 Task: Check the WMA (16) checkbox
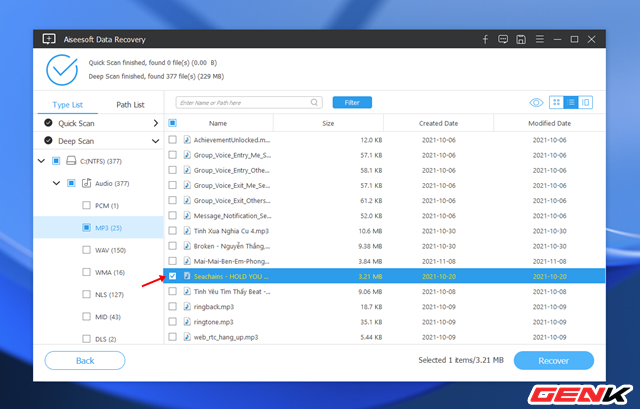pos(87,272)
